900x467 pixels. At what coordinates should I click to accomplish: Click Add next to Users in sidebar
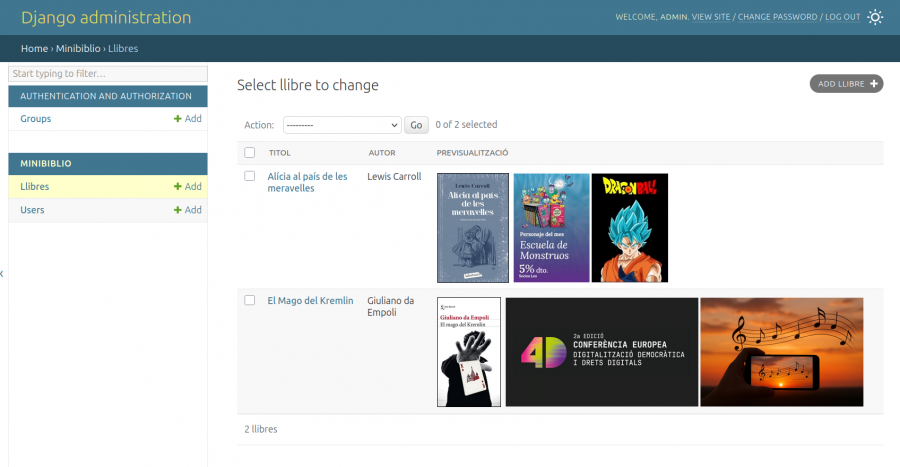188,210
